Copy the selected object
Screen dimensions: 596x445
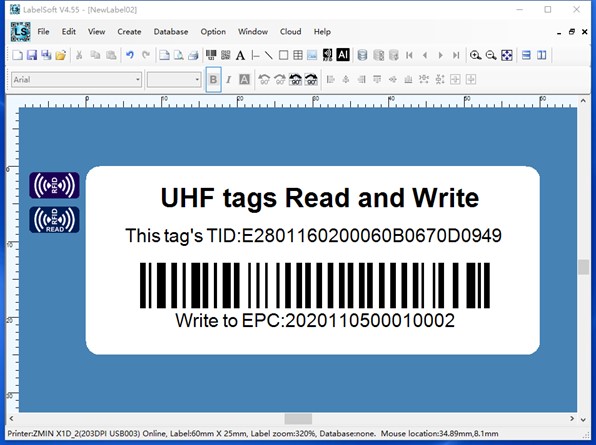[x=95, y=55]
